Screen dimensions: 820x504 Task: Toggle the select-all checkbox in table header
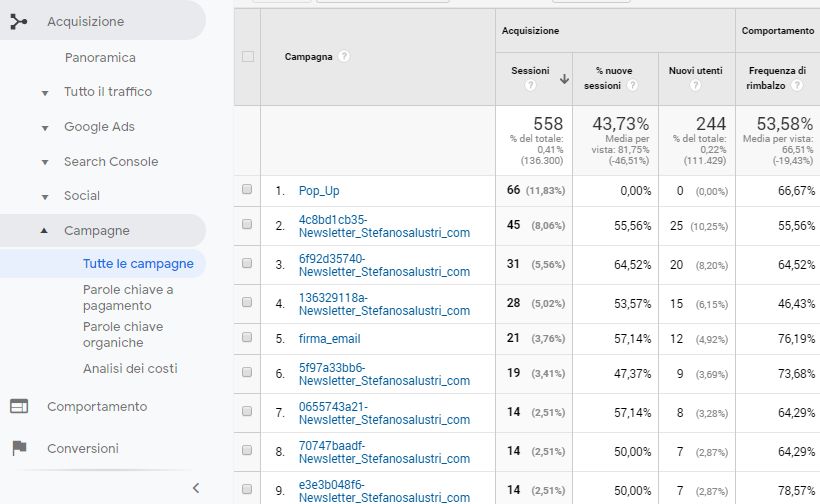(x=248, y=56)
